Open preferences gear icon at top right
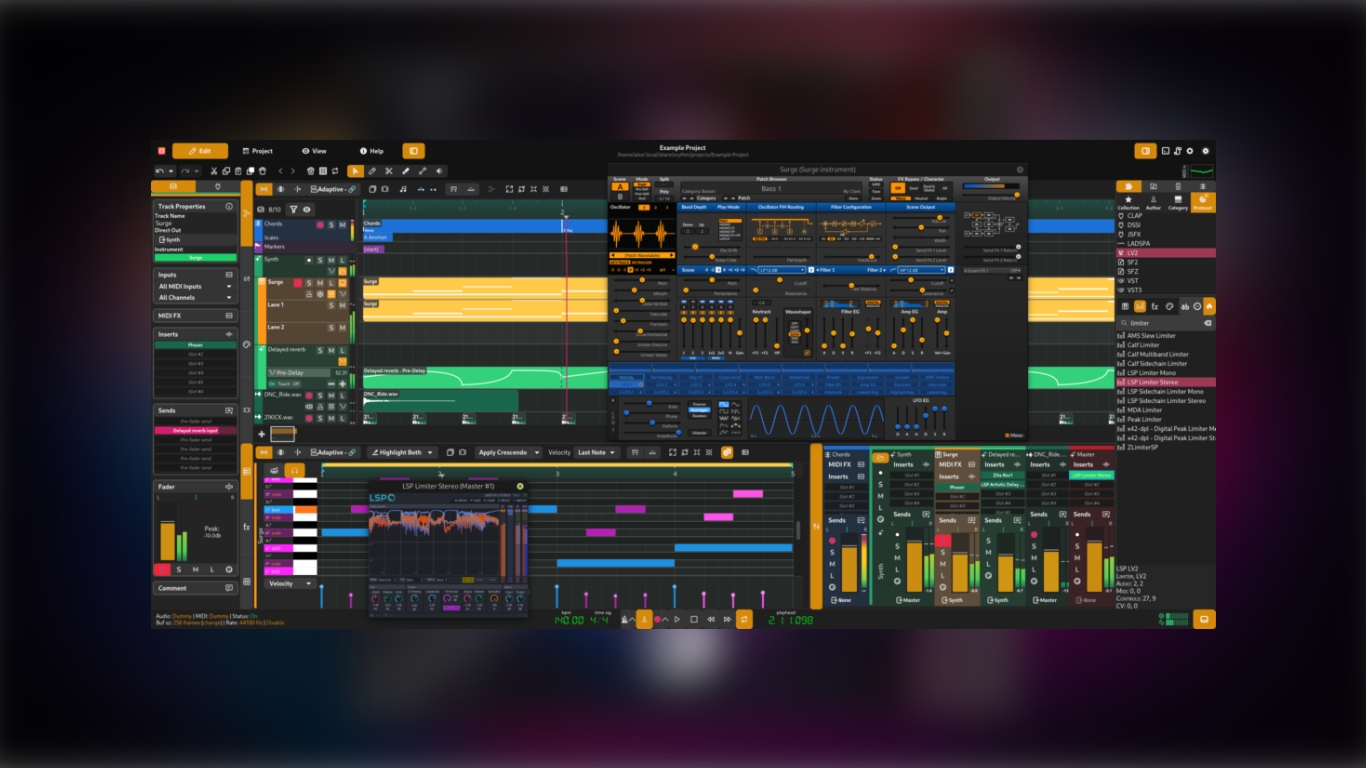Screen dimensions: 1366x768 click(1190, 151)
